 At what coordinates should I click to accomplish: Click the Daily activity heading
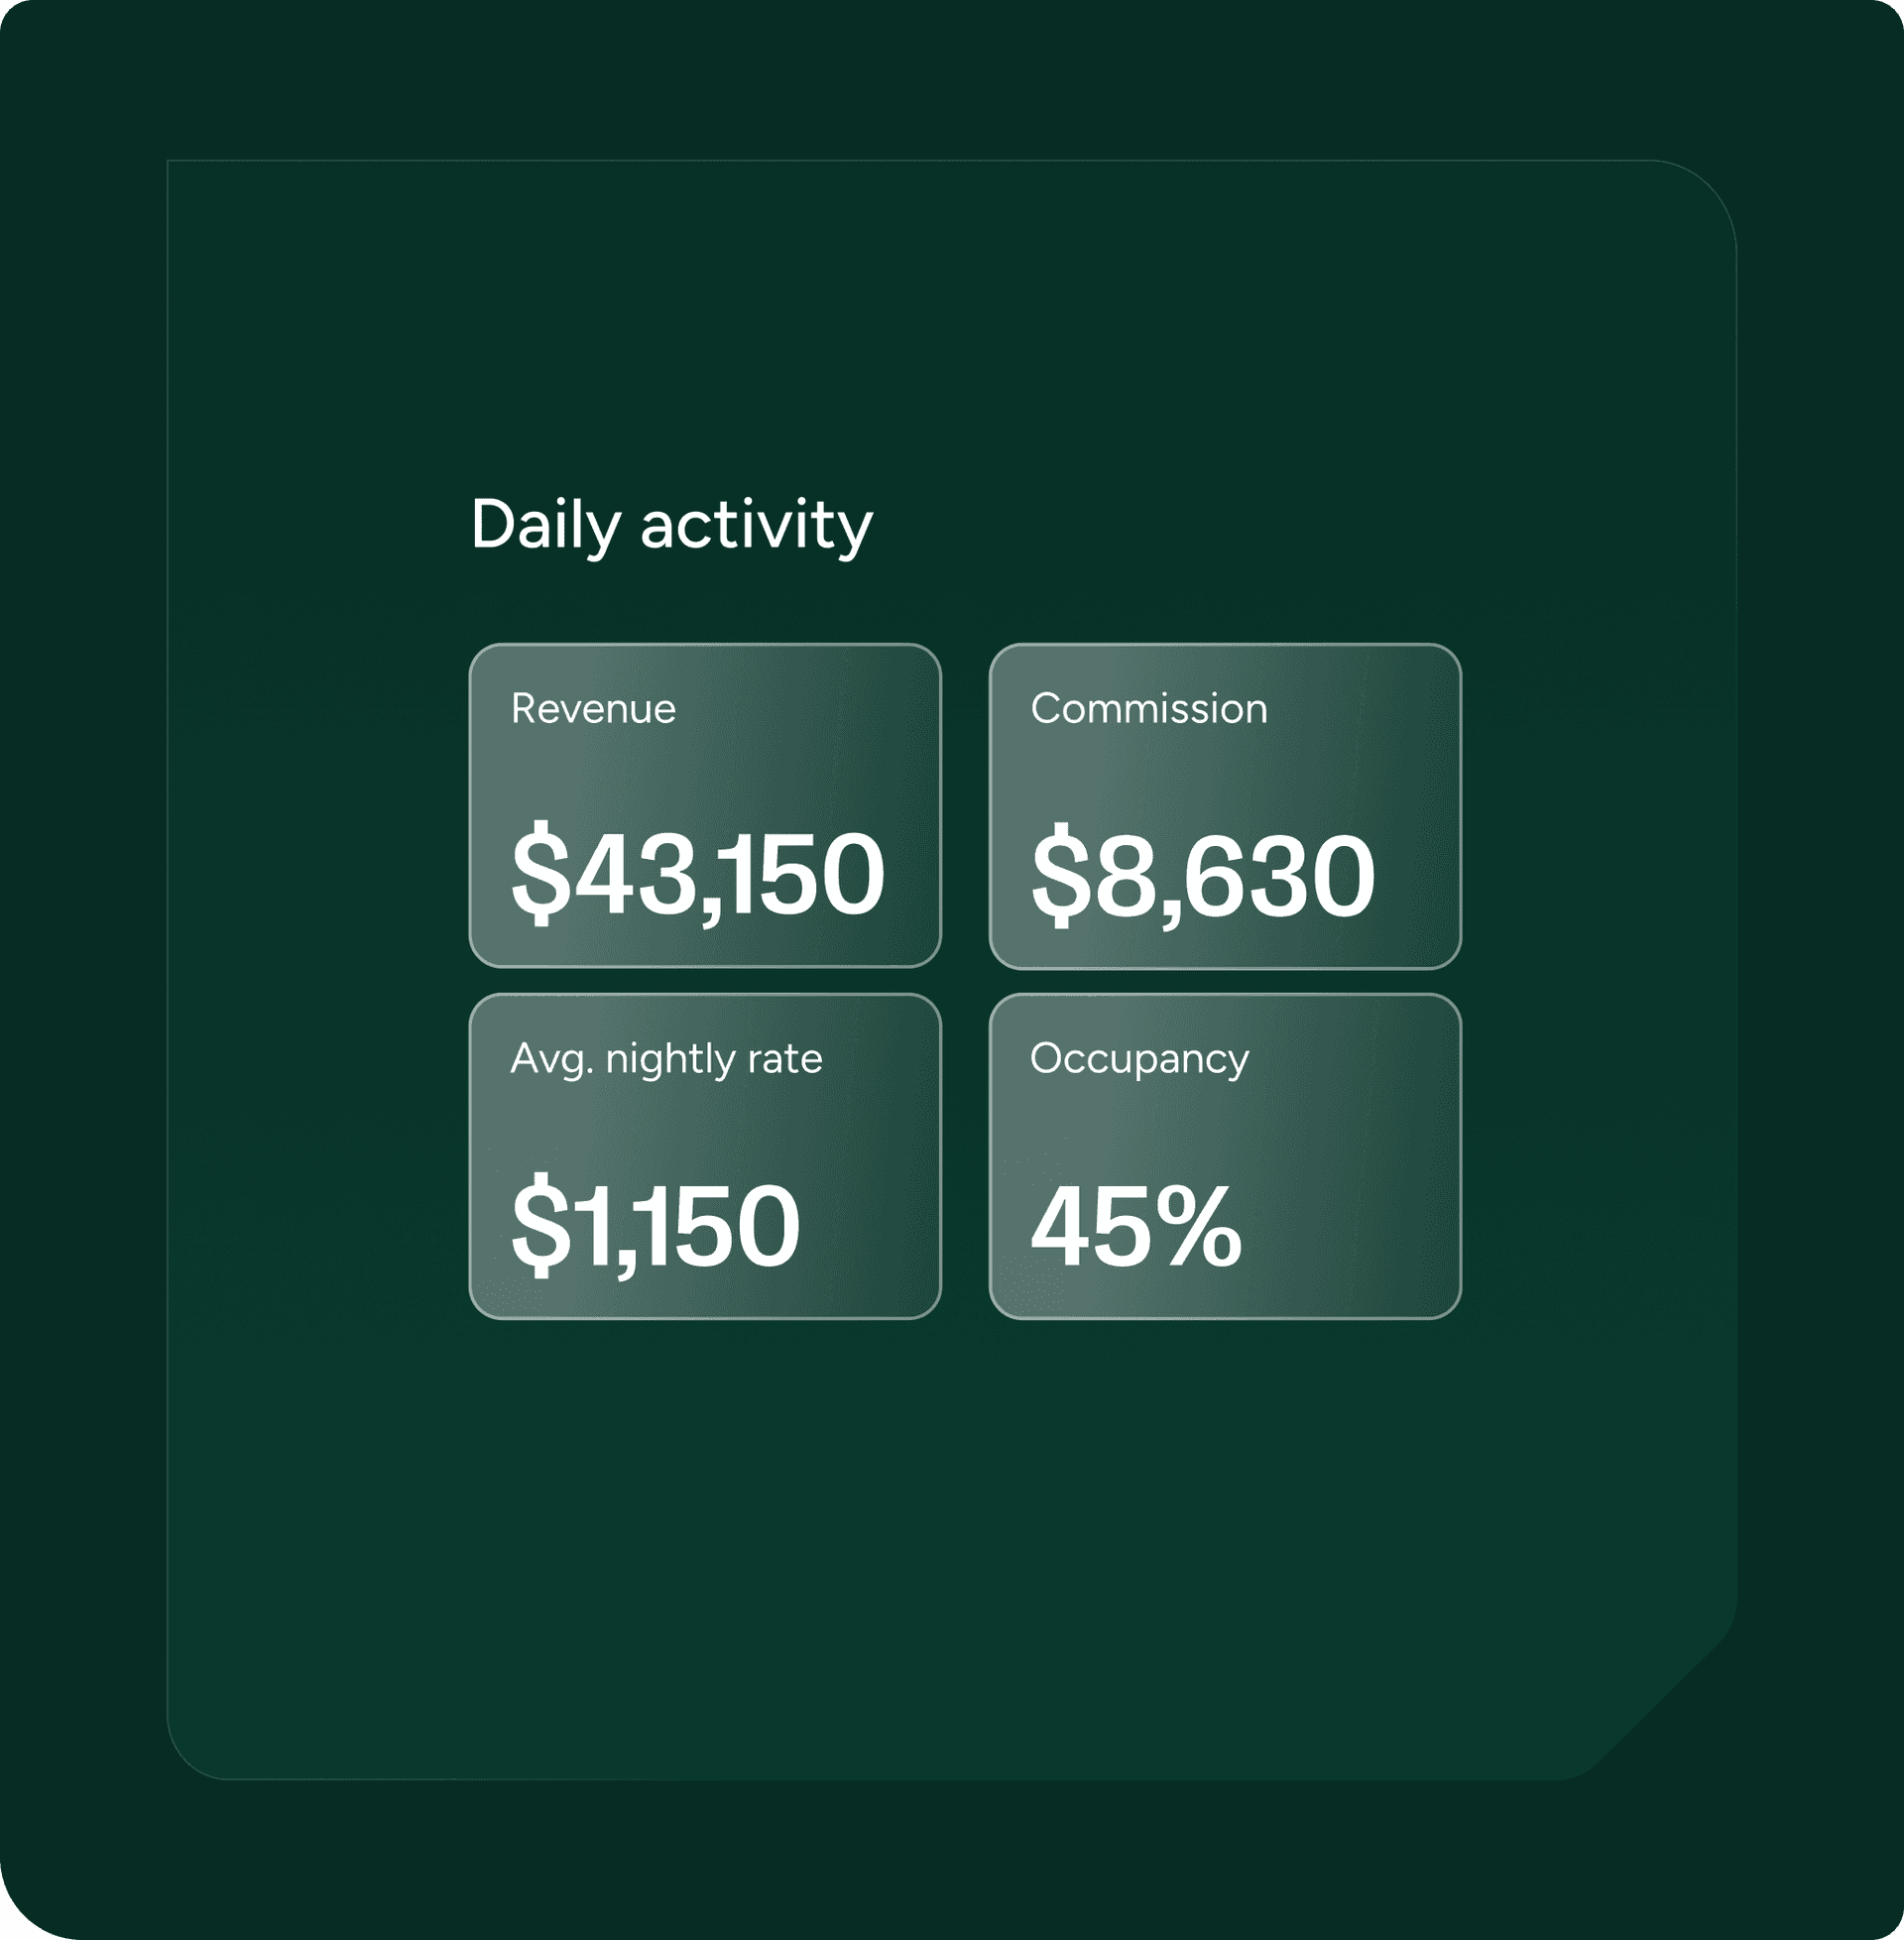[671, 525]
